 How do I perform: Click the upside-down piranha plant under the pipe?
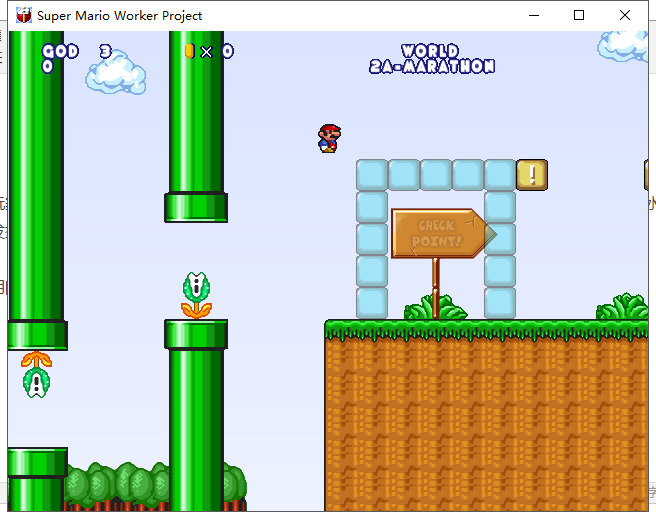point(36,374)
